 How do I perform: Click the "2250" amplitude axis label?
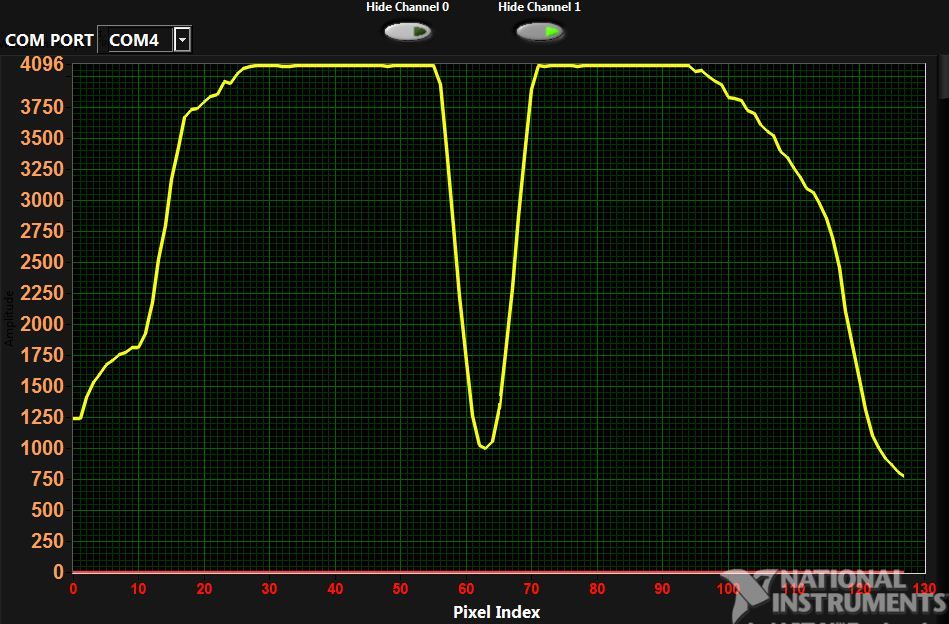coord(42,293)
